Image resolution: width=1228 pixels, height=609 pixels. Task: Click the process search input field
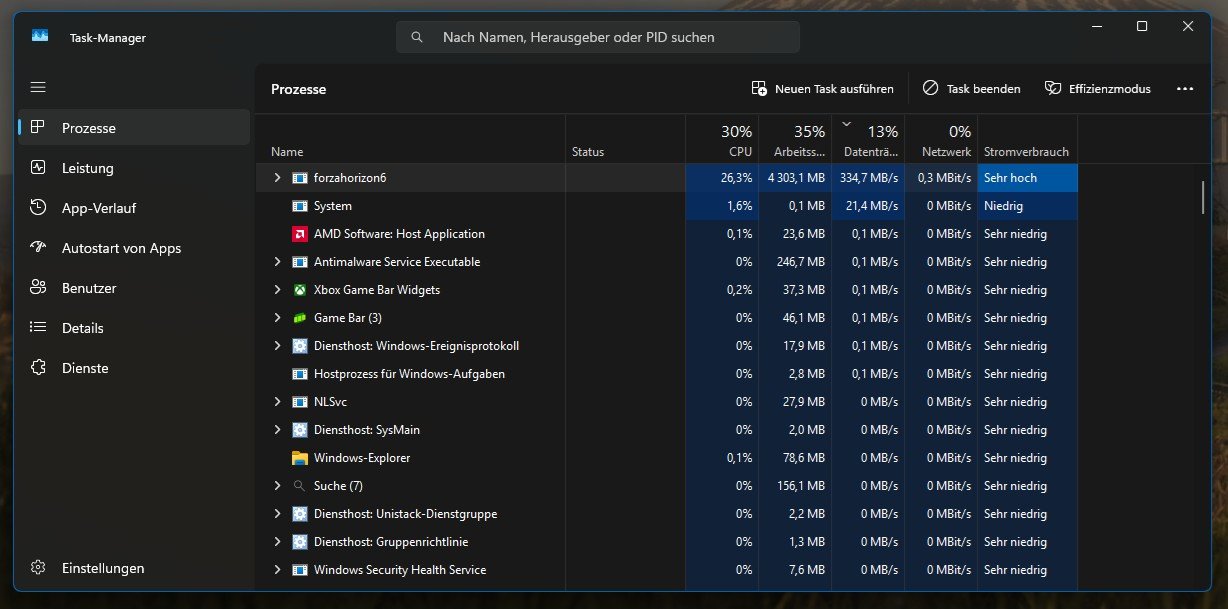(598, 38)
